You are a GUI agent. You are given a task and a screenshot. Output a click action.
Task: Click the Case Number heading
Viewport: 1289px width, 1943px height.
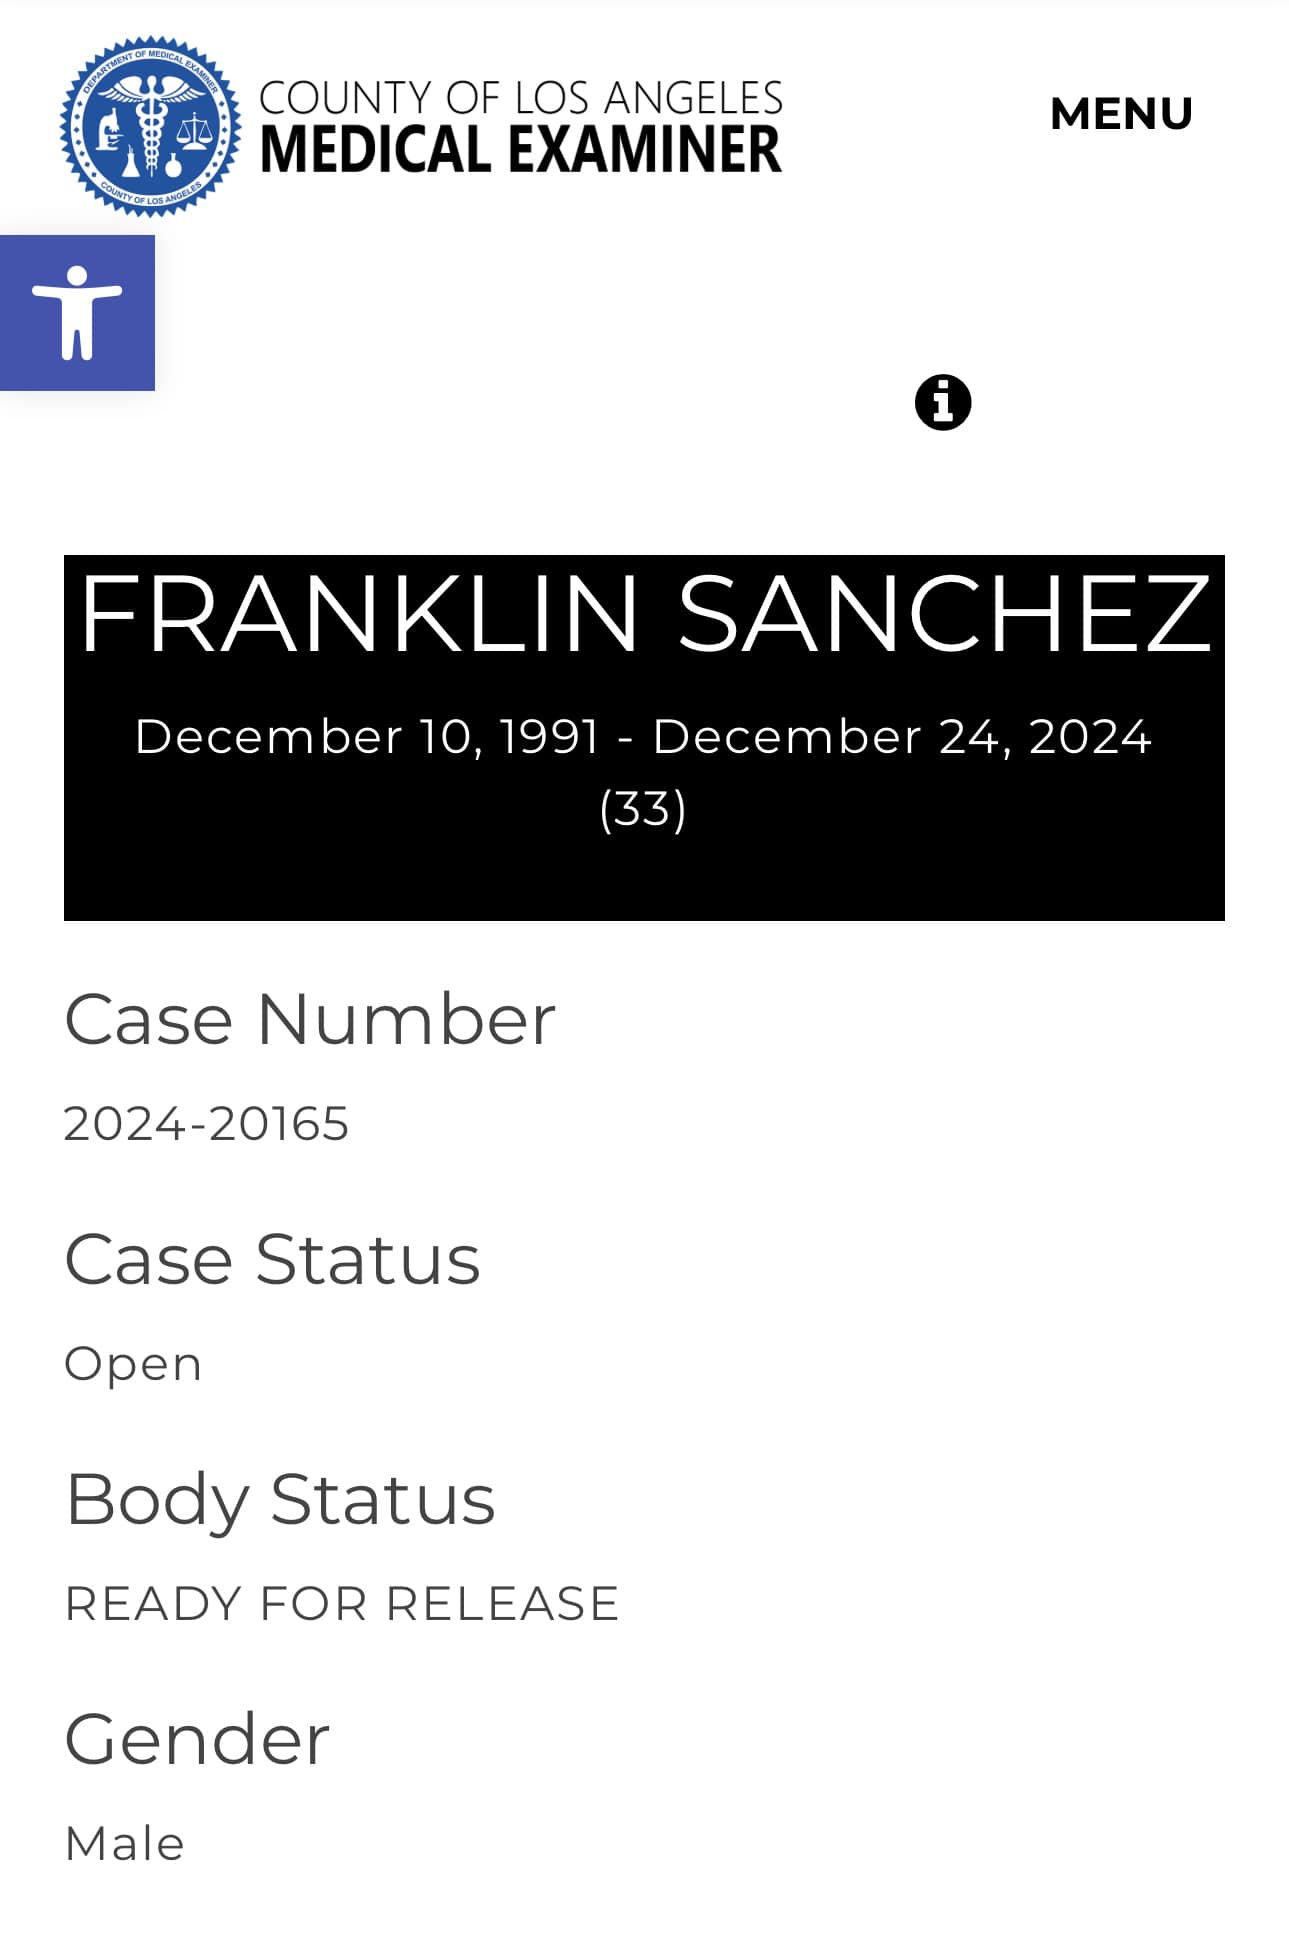pyautogui.click(x=310, y=1020)
